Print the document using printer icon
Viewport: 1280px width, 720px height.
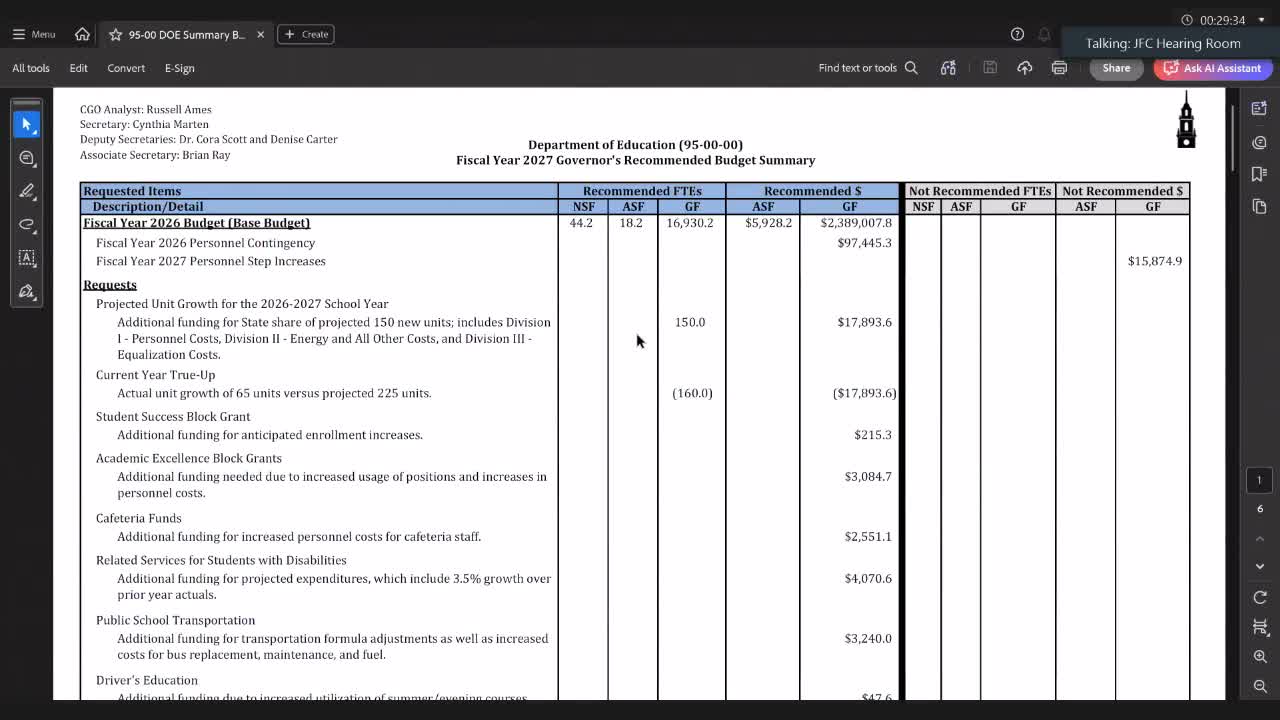point(1059,68)
